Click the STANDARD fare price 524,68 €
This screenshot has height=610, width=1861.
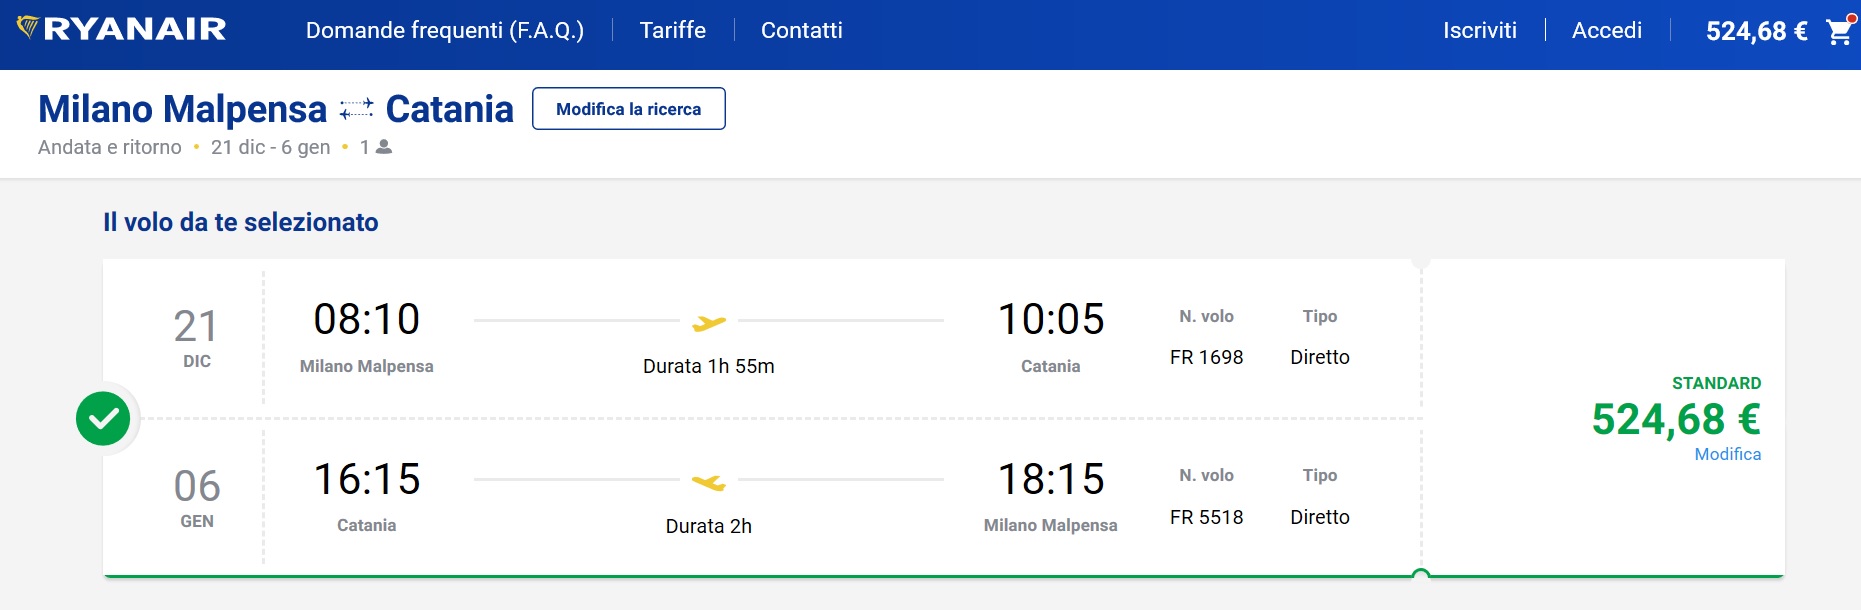coord(1676,419)
